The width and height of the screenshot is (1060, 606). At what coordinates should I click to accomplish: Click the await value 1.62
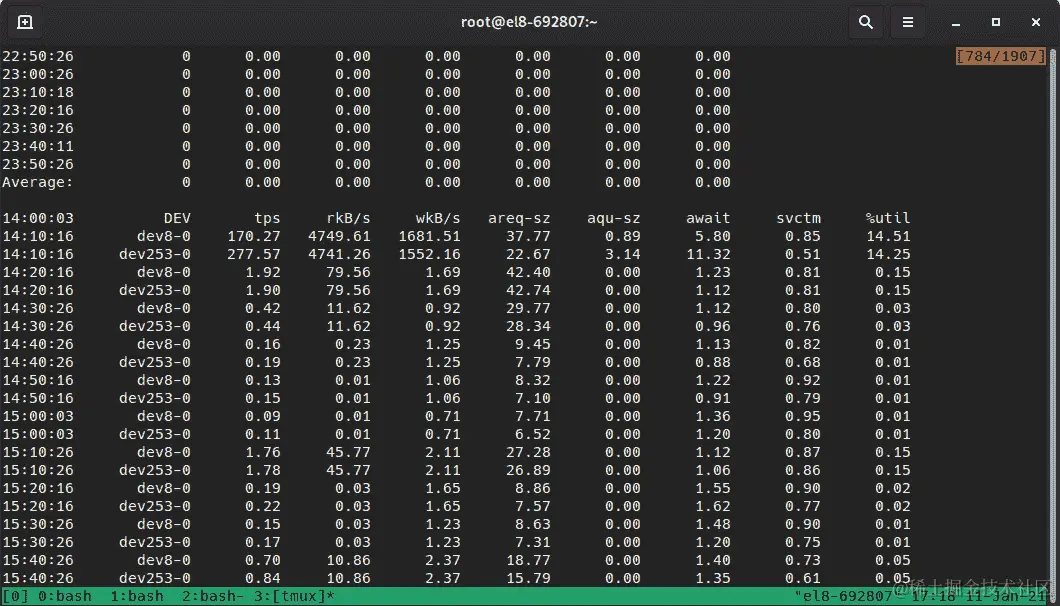click(713, 506)
